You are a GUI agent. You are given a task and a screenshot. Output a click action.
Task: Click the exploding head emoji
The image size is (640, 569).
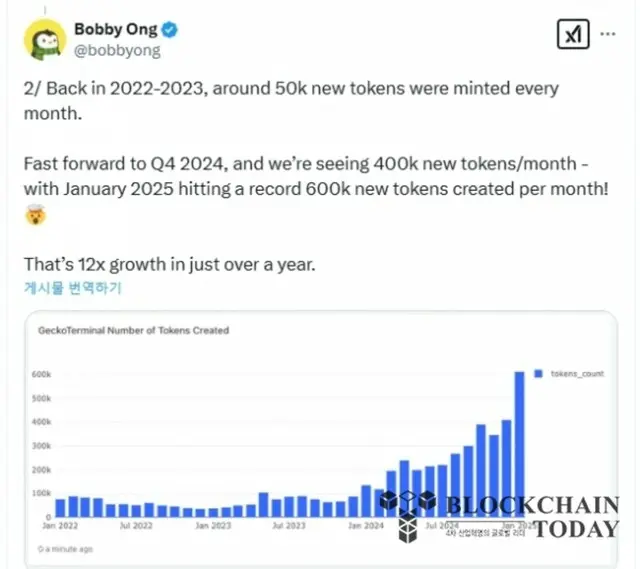point(36,215)
